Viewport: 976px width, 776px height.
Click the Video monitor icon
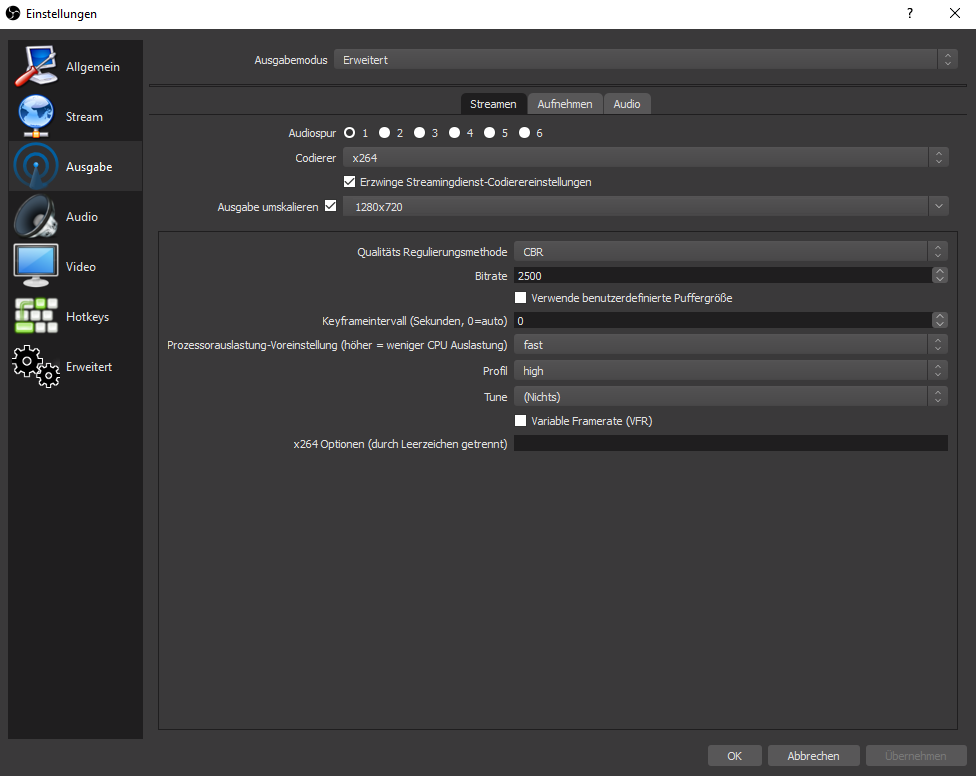coord(36,266)
